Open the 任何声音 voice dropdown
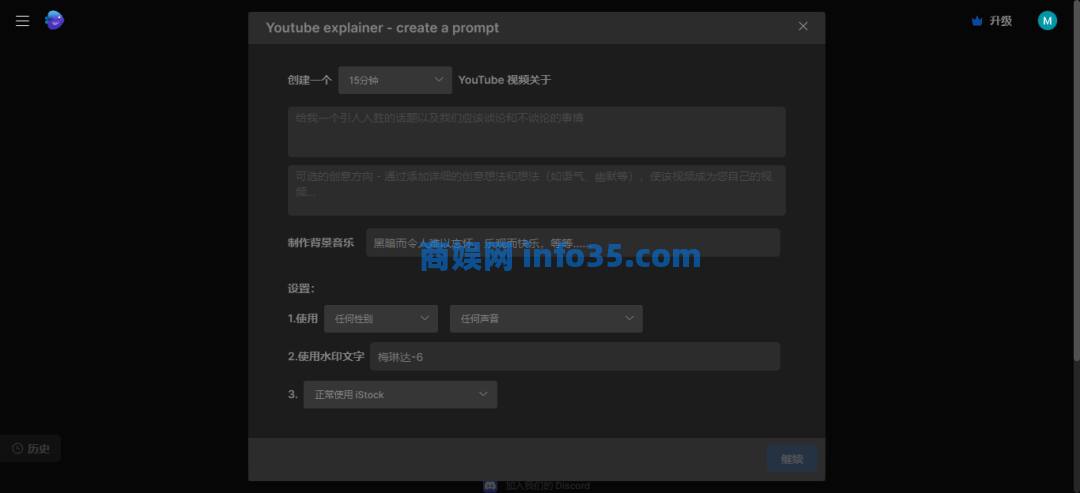The image size is (1080, 493). 546,319
